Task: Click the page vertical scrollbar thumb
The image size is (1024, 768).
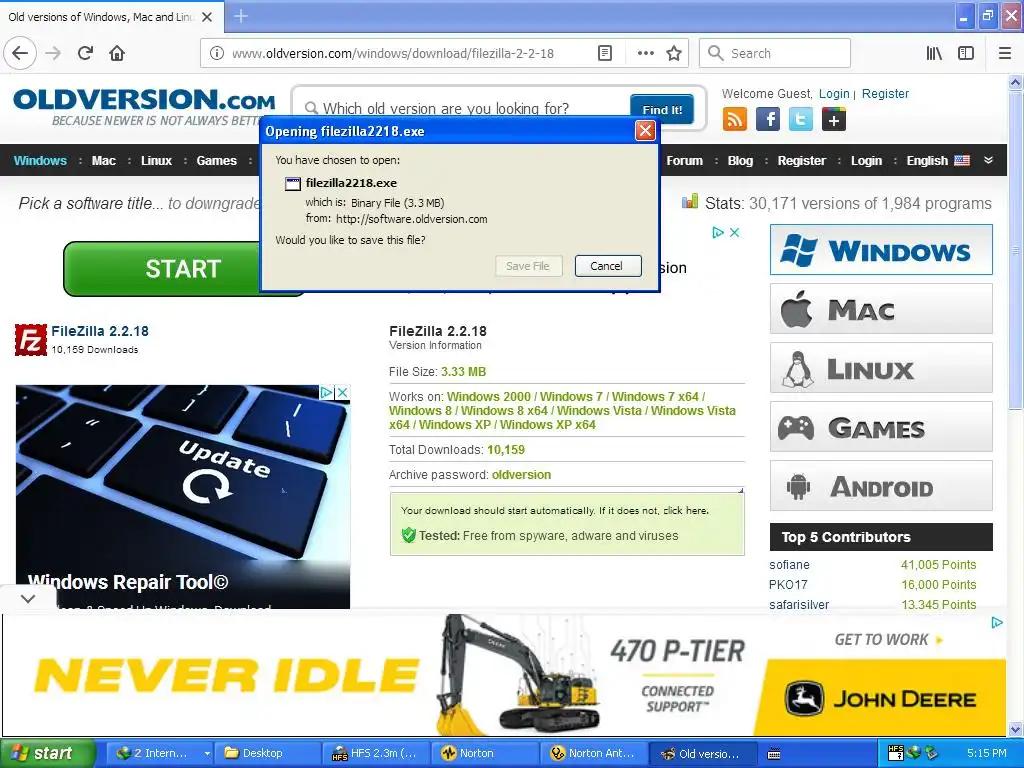Action: [1015, 251]
